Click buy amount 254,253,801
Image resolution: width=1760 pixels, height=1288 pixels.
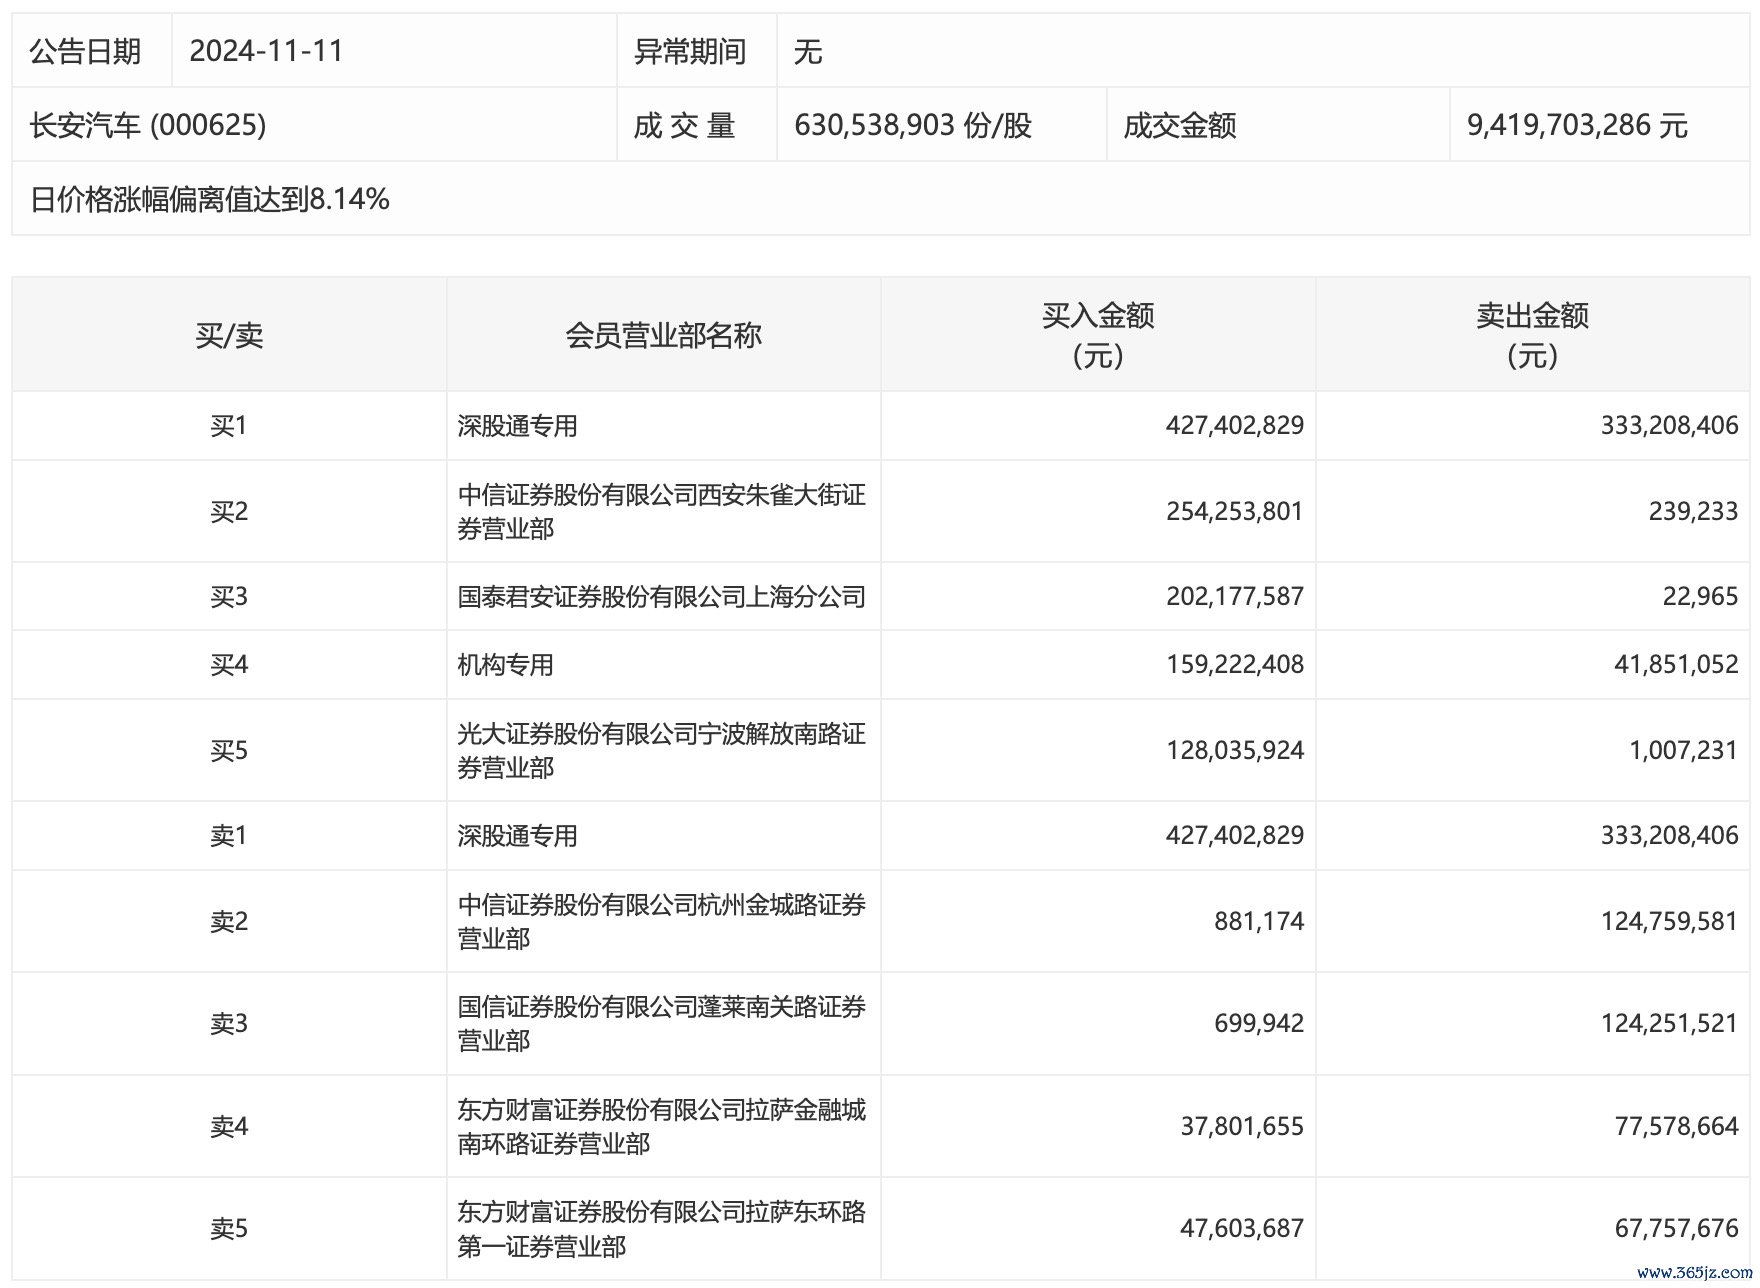[x=1235, y=511]
